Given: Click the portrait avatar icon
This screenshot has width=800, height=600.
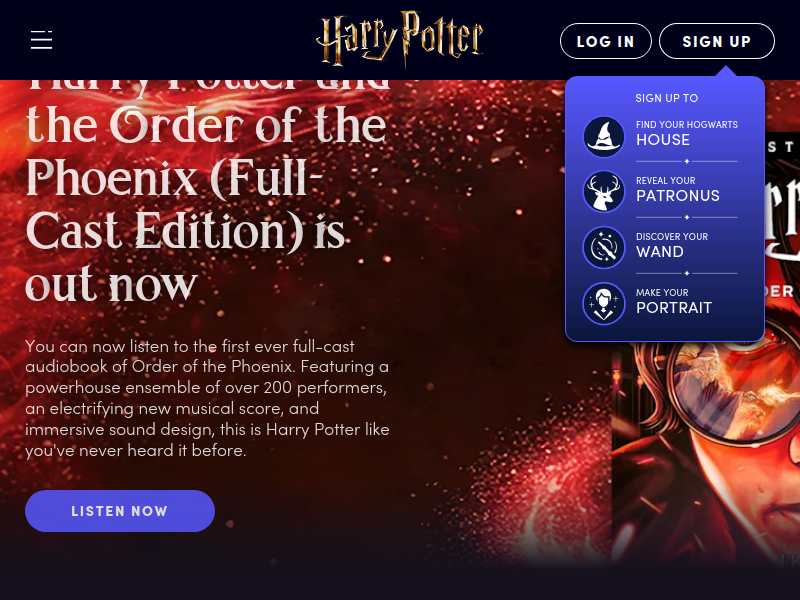Looking at the screenshot, I should point(604,304).
